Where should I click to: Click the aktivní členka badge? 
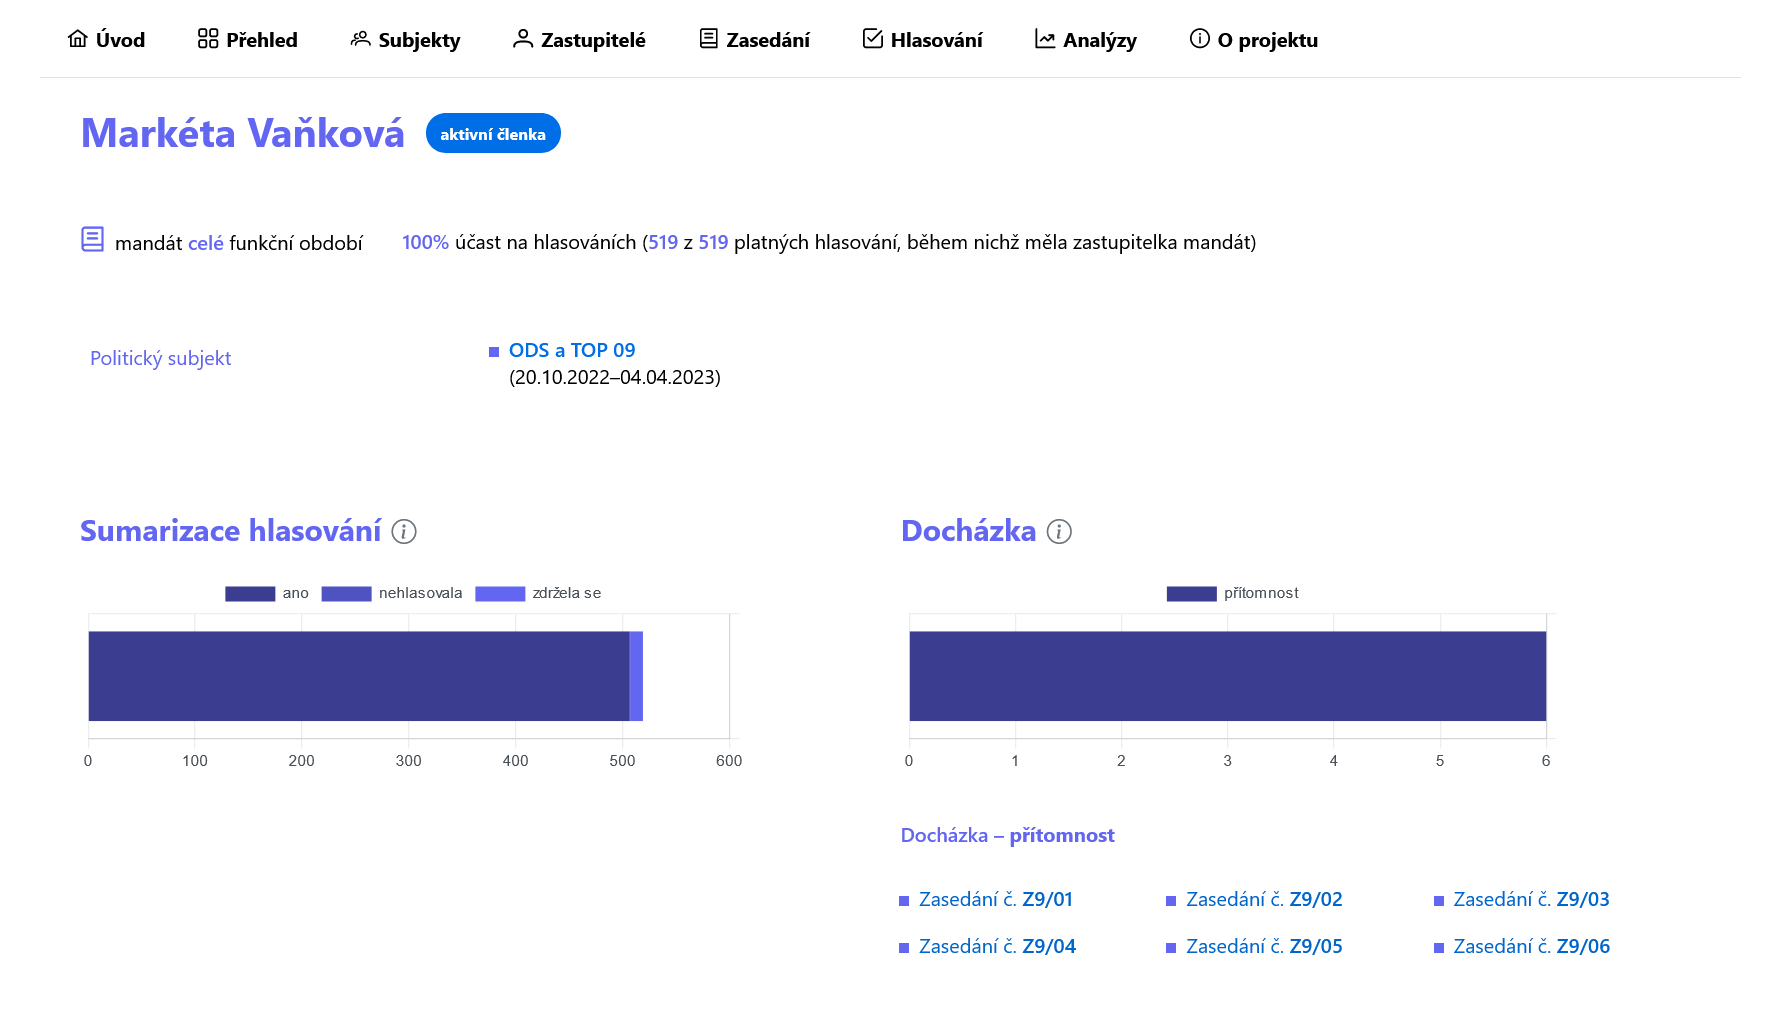coord(493,133)
